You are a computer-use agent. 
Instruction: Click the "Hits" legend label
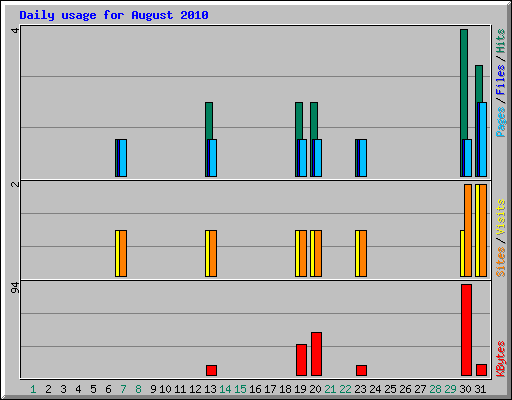[x=500, y=41]
